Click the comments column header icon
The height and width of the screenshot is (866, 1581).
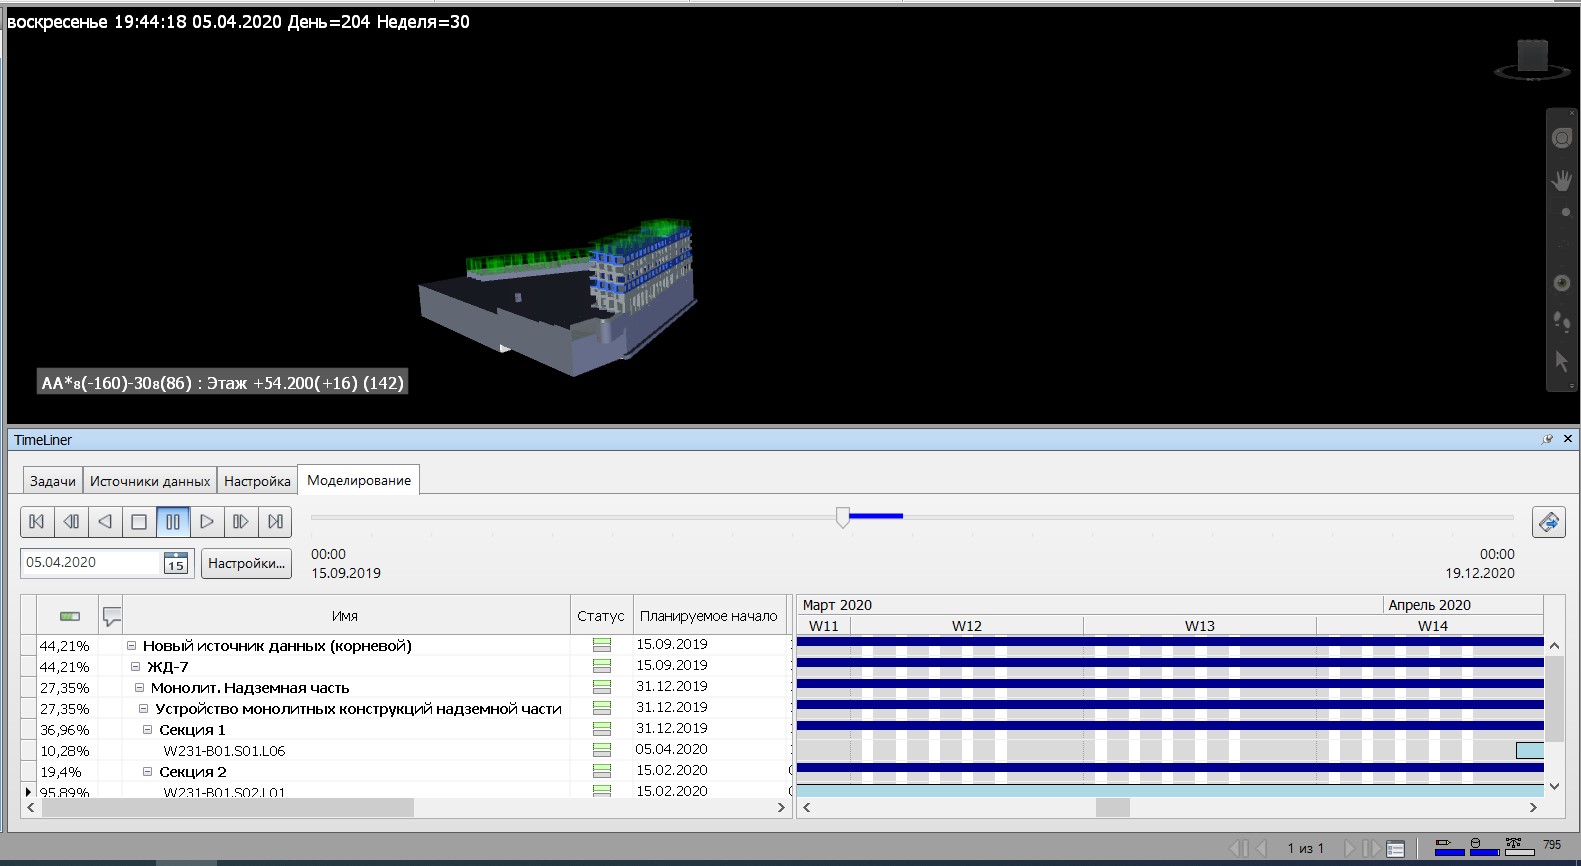112,616
